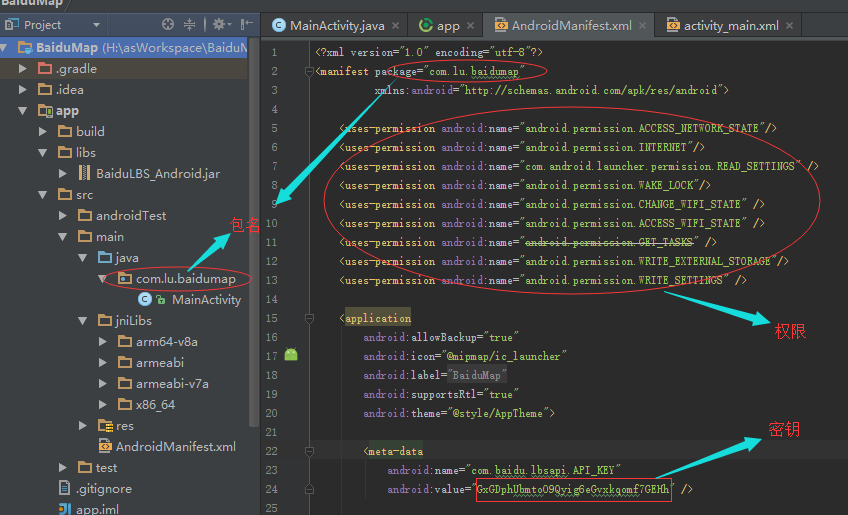This screenshot has height=515, width=848.
Task: Expand the androidTest folder
Action: [63, 215]
